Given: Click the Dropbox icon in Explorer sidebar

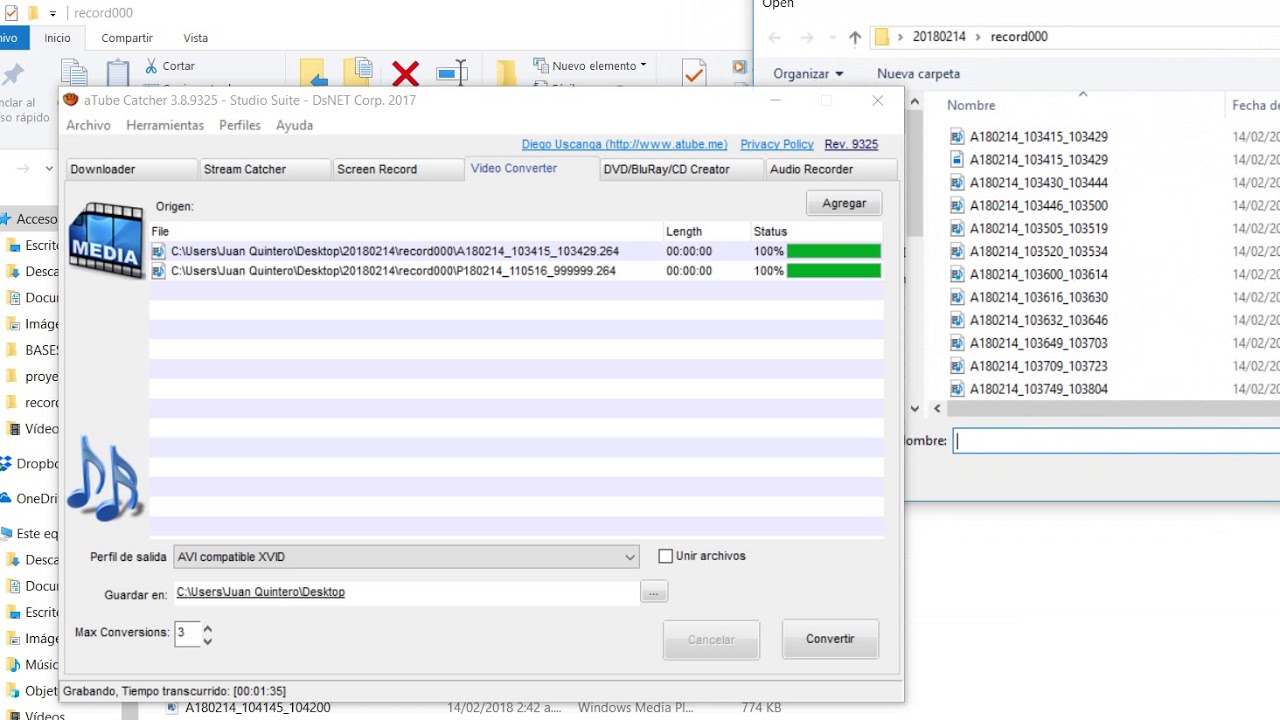Looking at the screenshot, I should click(x=6, y=464).
